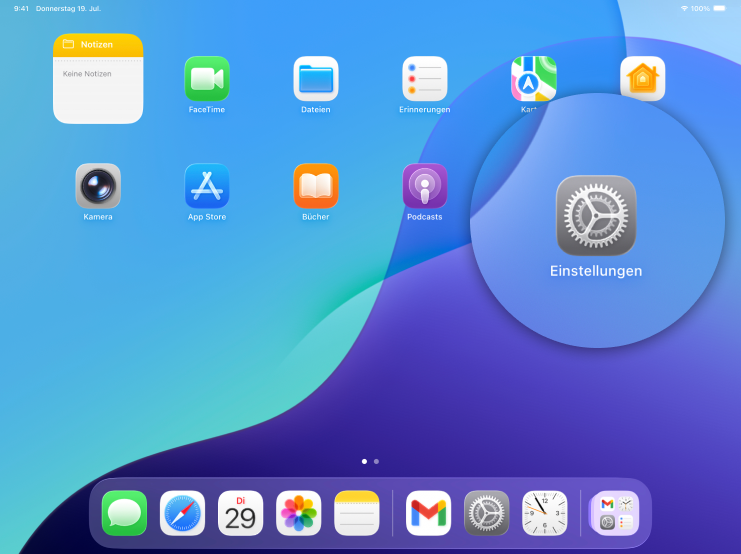Image resolution: width=741 pixels, height=554 pixels.
Task: Open the Dateien files app
Action: coord(316,79)
